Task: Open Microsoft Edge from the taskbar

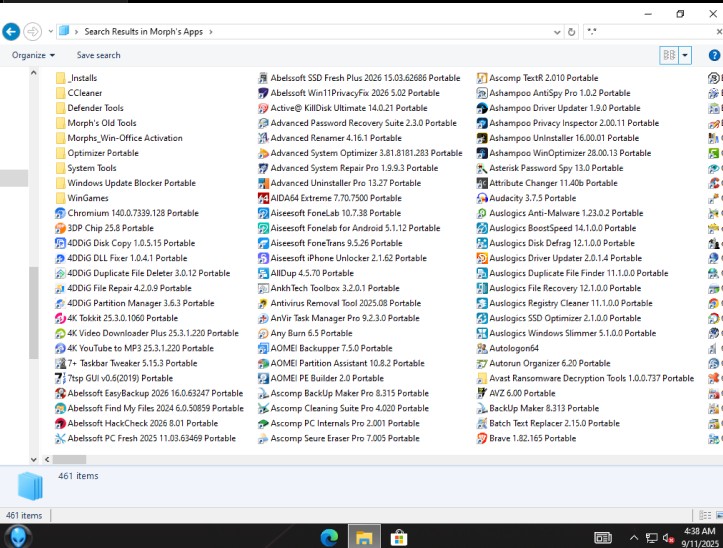Action: pos(329,537)
